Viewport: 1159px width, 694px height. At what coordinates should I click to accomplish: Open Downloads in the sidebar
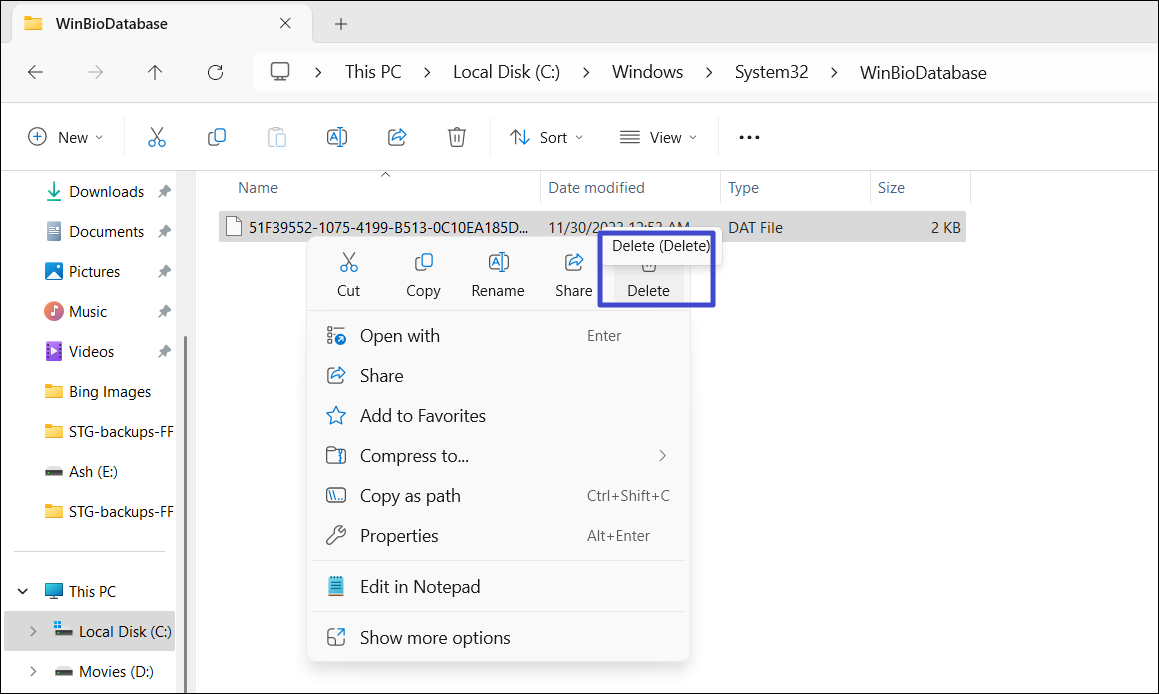(x=106, y=192)
